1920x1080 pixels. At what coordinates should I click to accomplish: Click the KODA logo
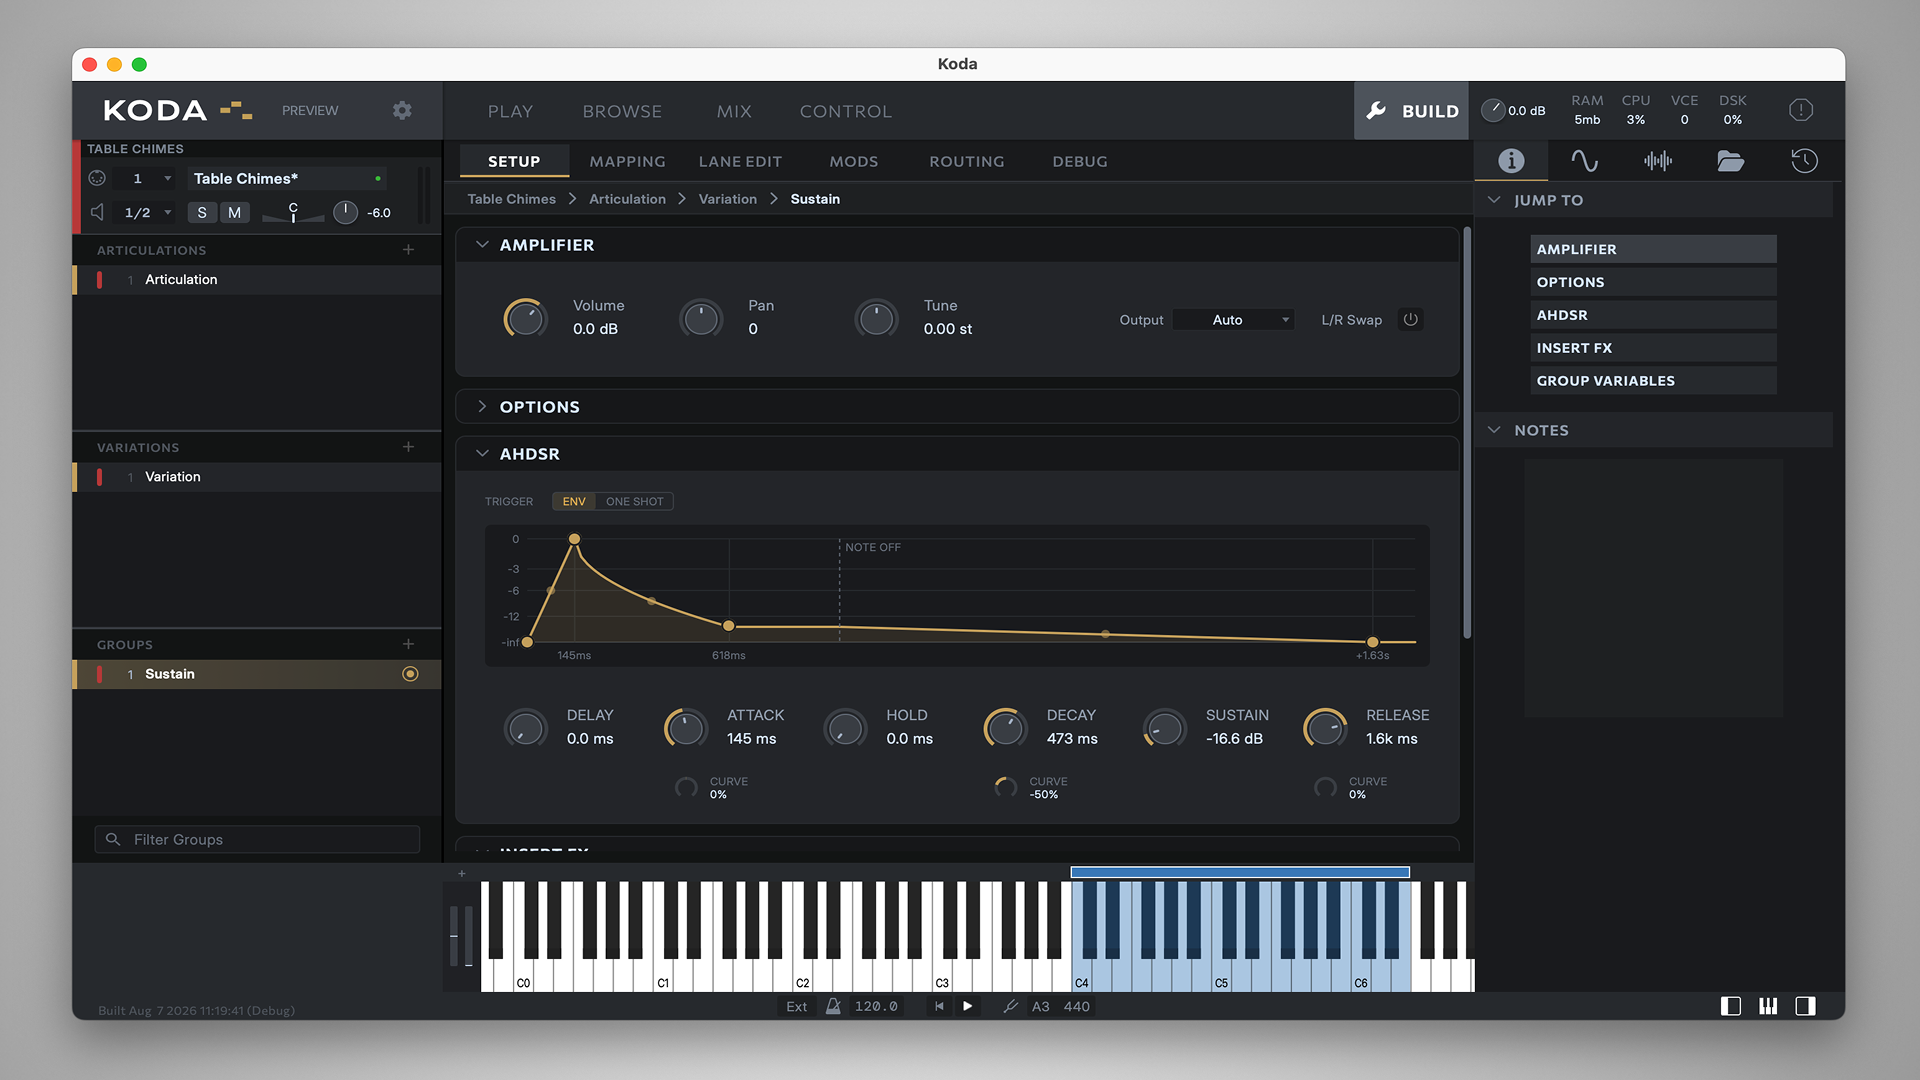click(178, 110)
